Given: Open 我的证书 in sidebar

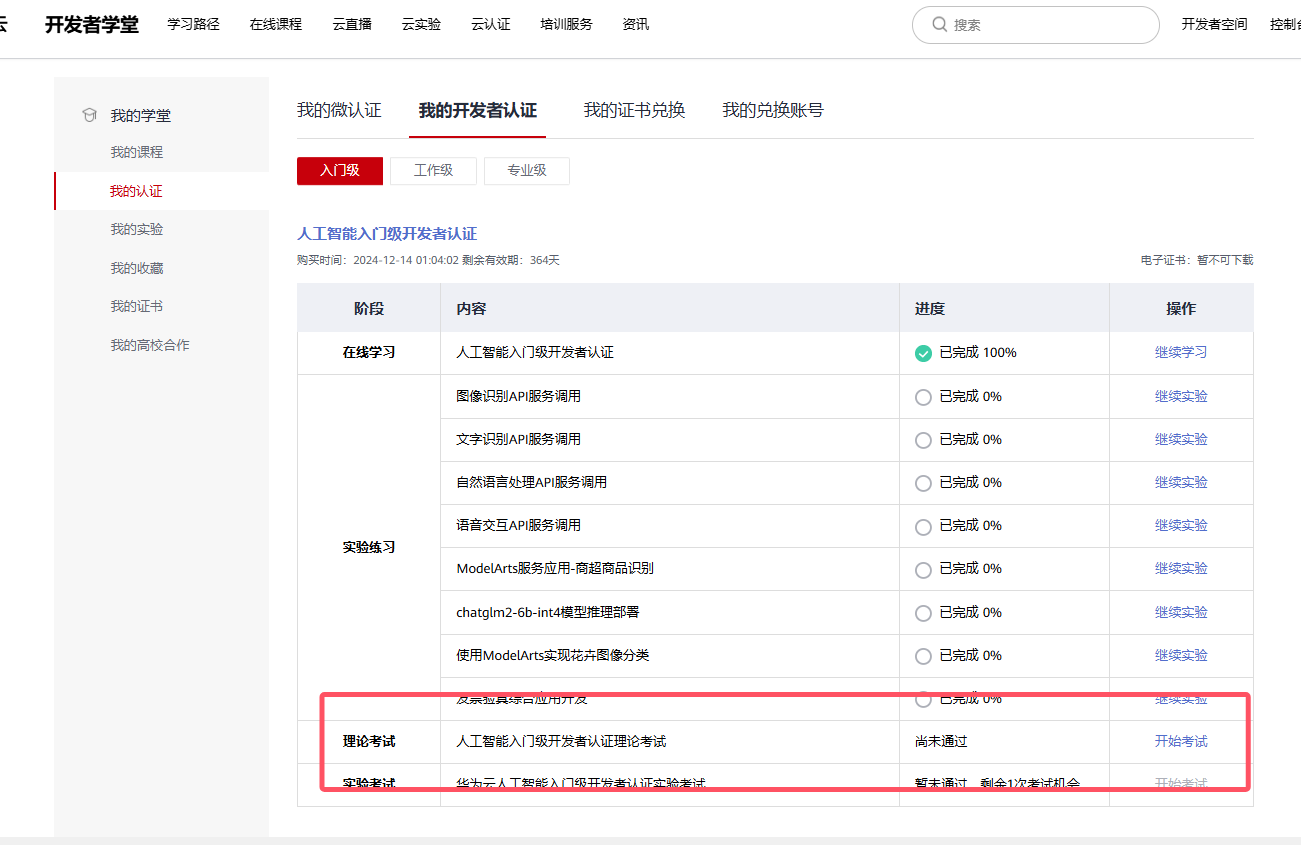Looking at the screenshot, I should [x=136, y=306].
